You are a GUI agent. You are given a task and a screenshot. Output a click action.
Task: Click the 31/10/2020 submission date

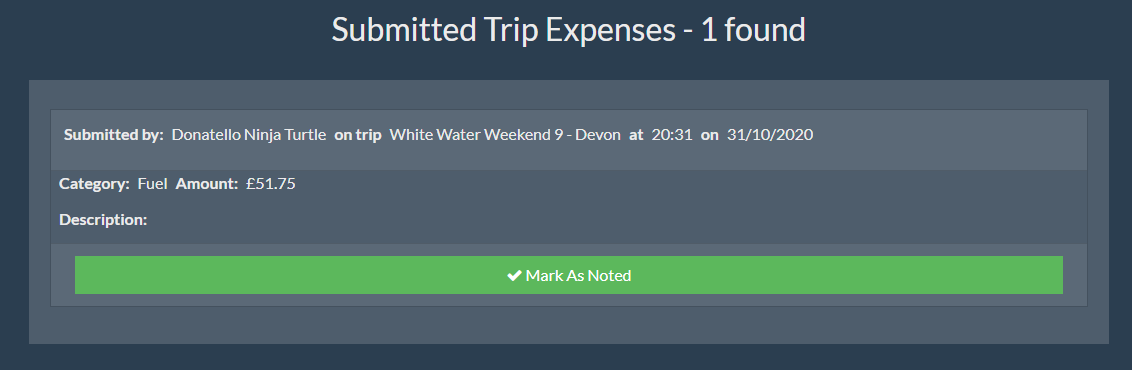[x=770, y=135]
